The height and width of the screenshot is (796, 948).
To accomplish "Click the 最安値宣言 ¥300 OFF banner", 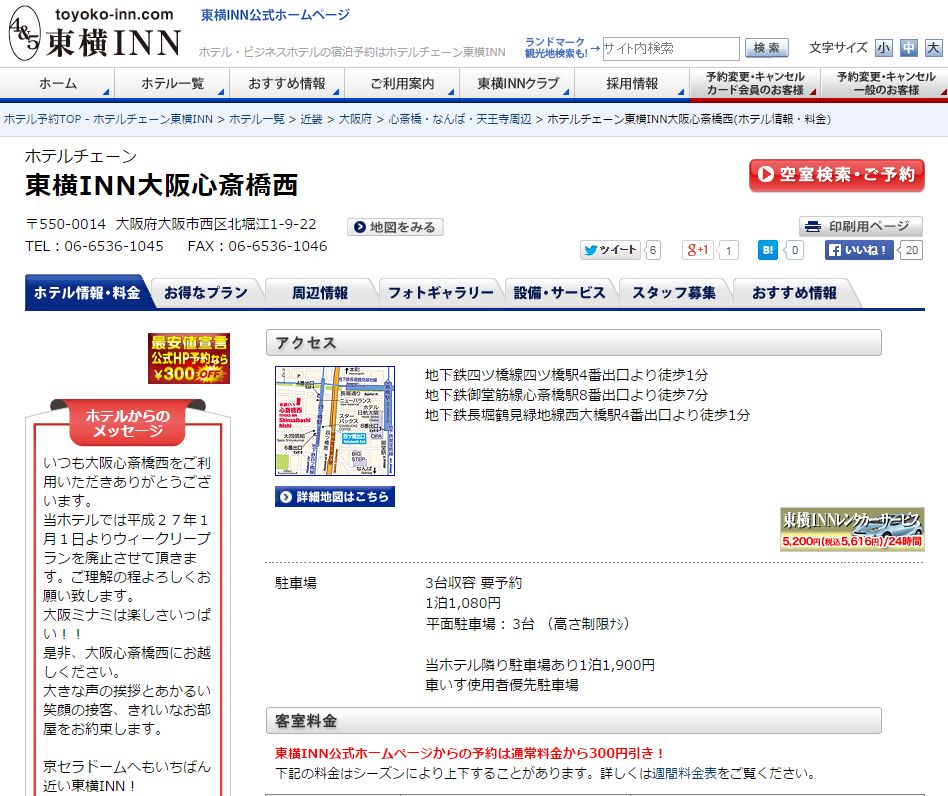I will [189, 358].
